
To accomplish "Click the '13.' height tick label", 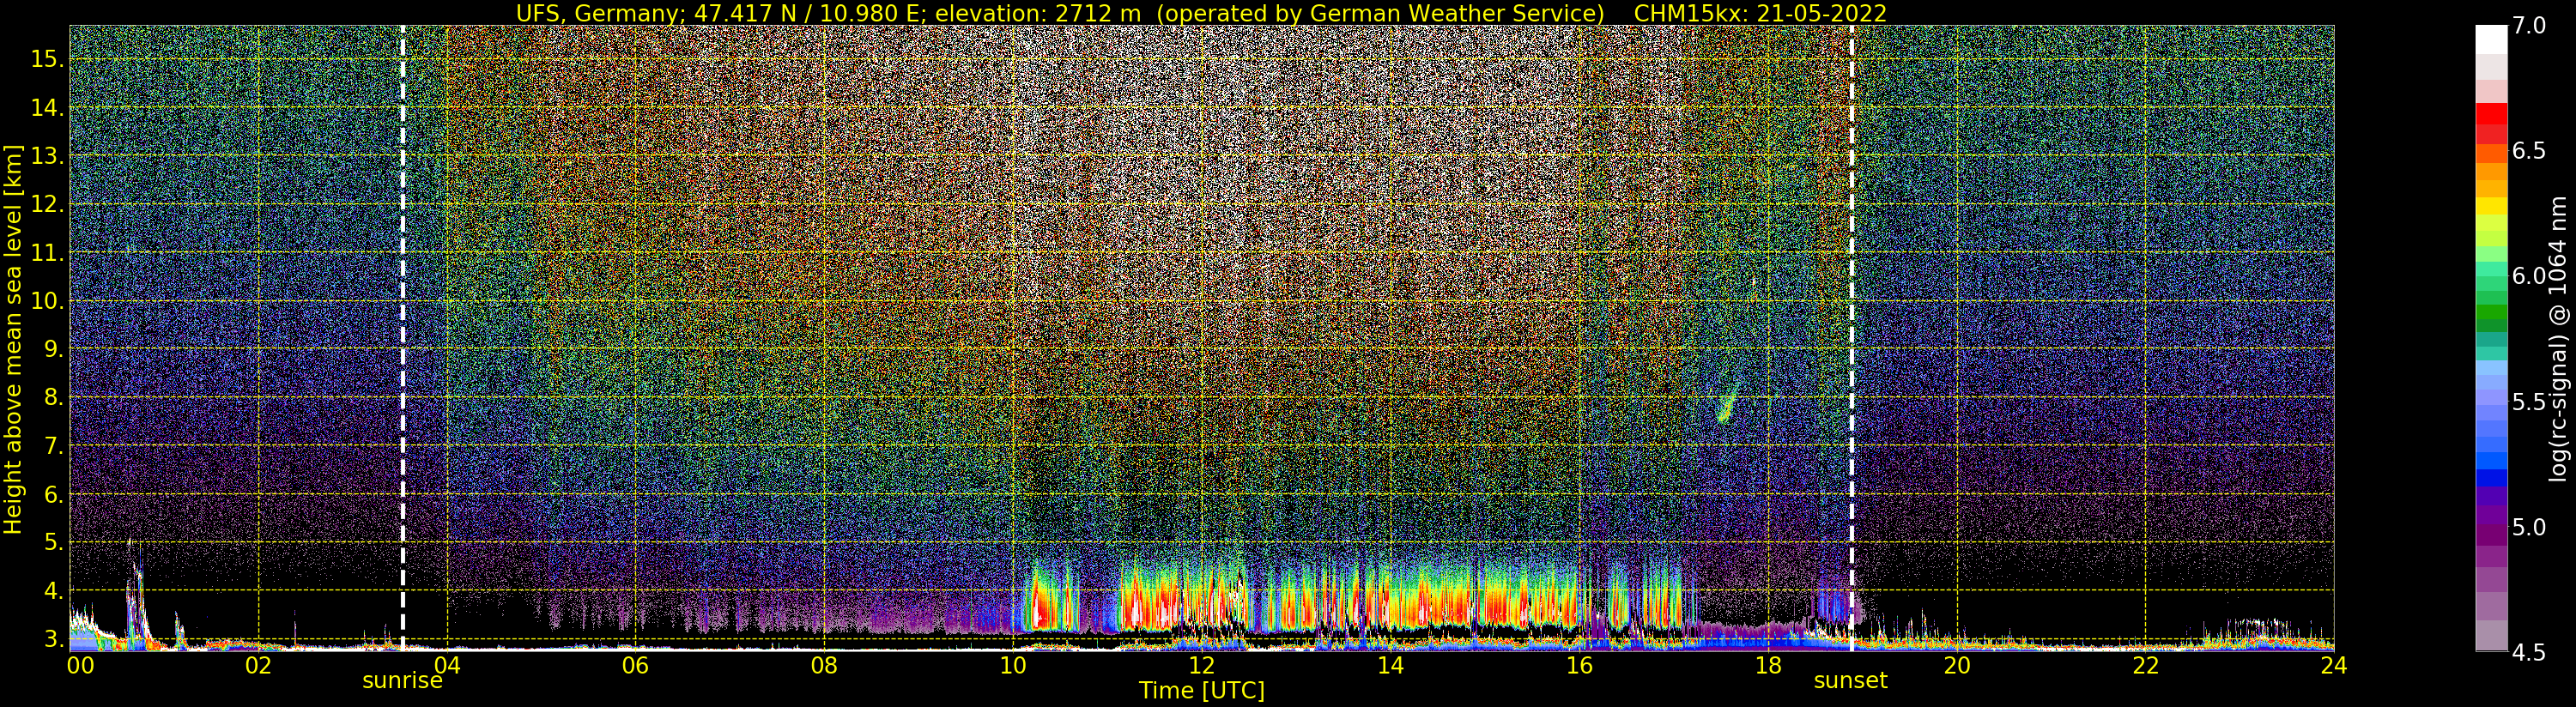I will click(47, 156).
